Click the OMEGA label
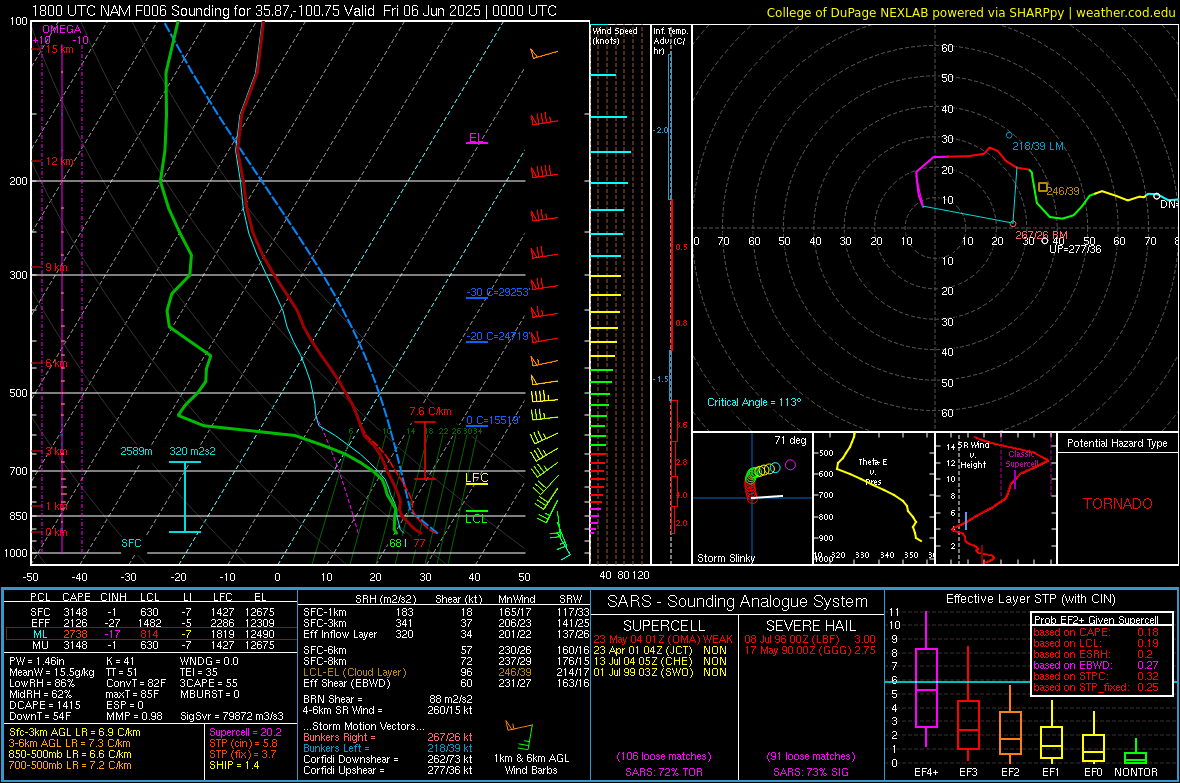1180x783 pixels. [62, 29]
